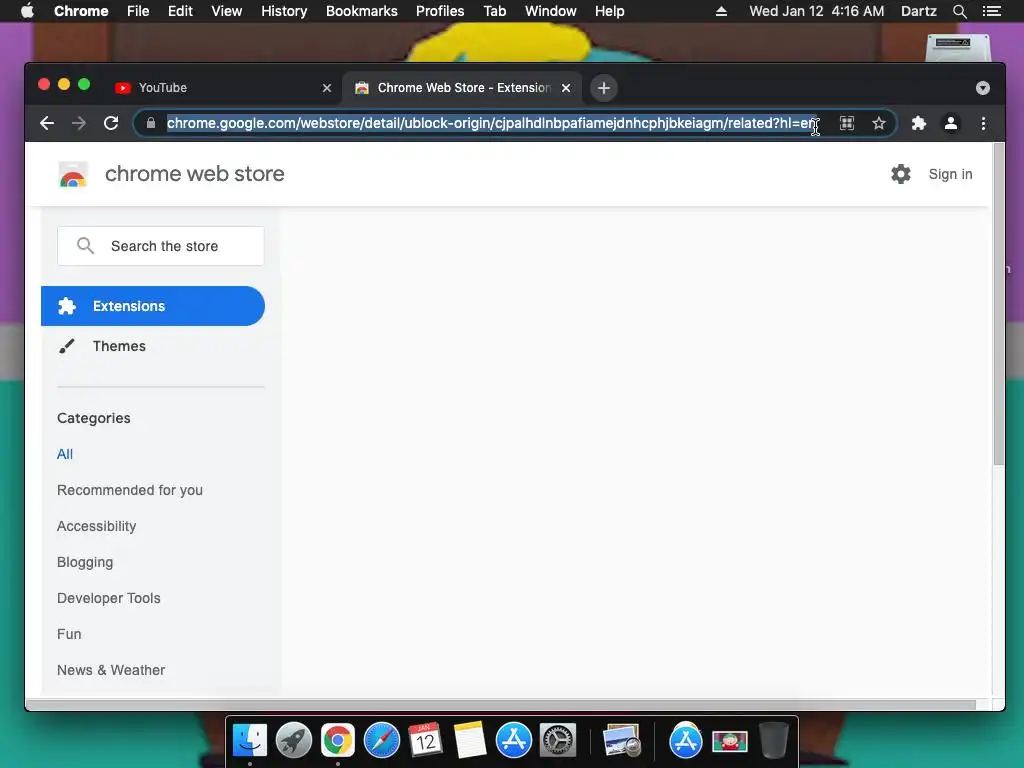The width and height of the screenshot is (1024, 768).
Task: Go back using the browser back arrow
Action: [47, 123]
